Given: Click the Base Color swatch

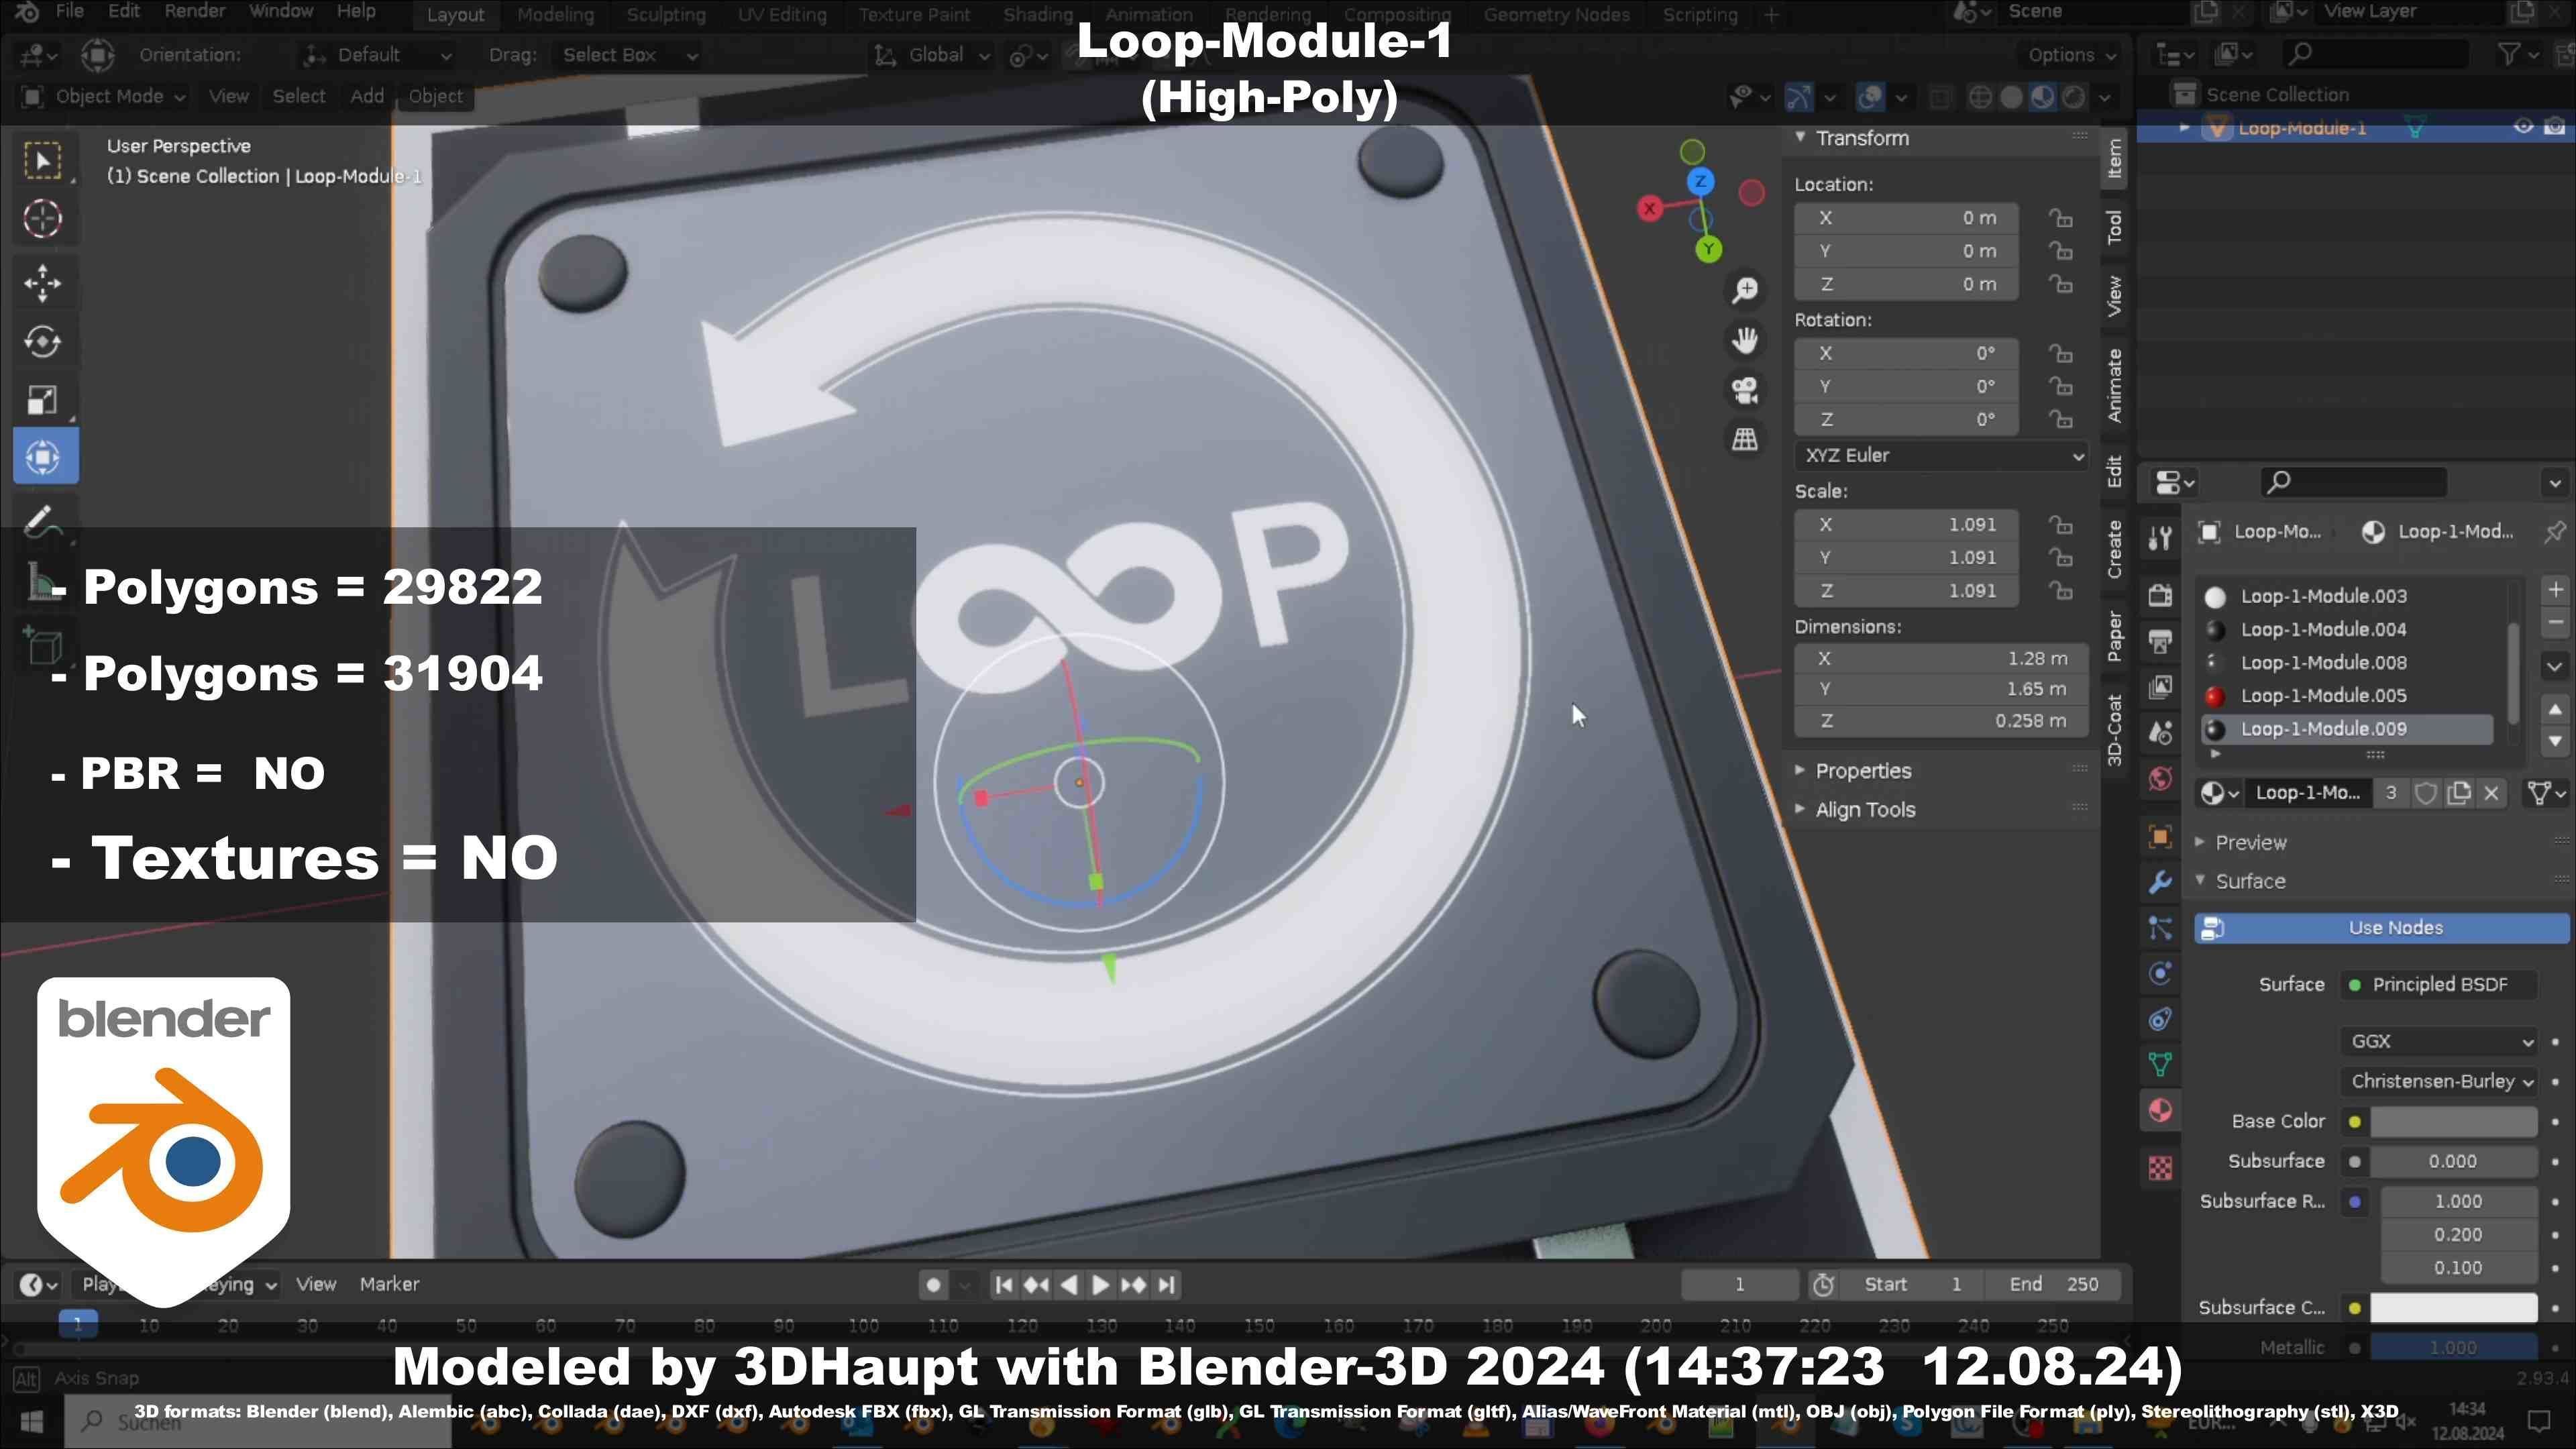Looking at the screenshot, I should [x=2453, y=1122].
